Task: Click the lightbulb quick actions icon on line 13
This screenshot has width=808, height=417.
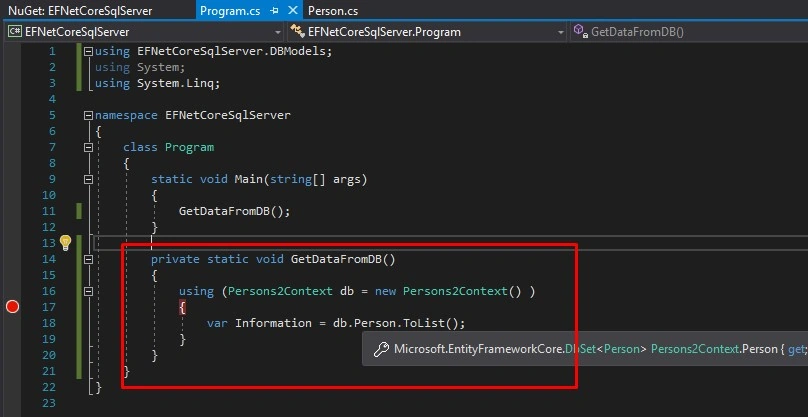Action: point(65,242)
